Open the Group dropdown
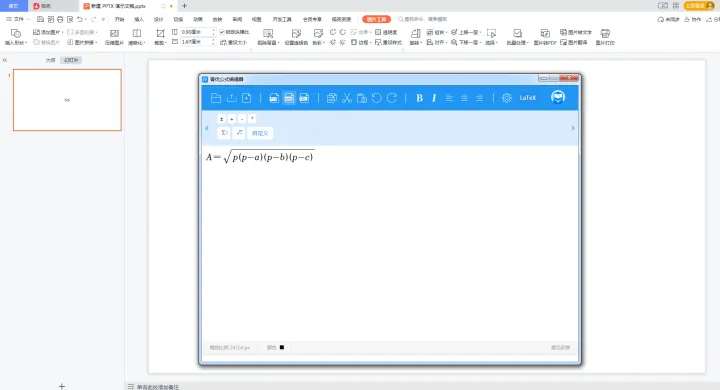Image resolution: width=720 pixels, height=390 pixels. tap(436, 32)
